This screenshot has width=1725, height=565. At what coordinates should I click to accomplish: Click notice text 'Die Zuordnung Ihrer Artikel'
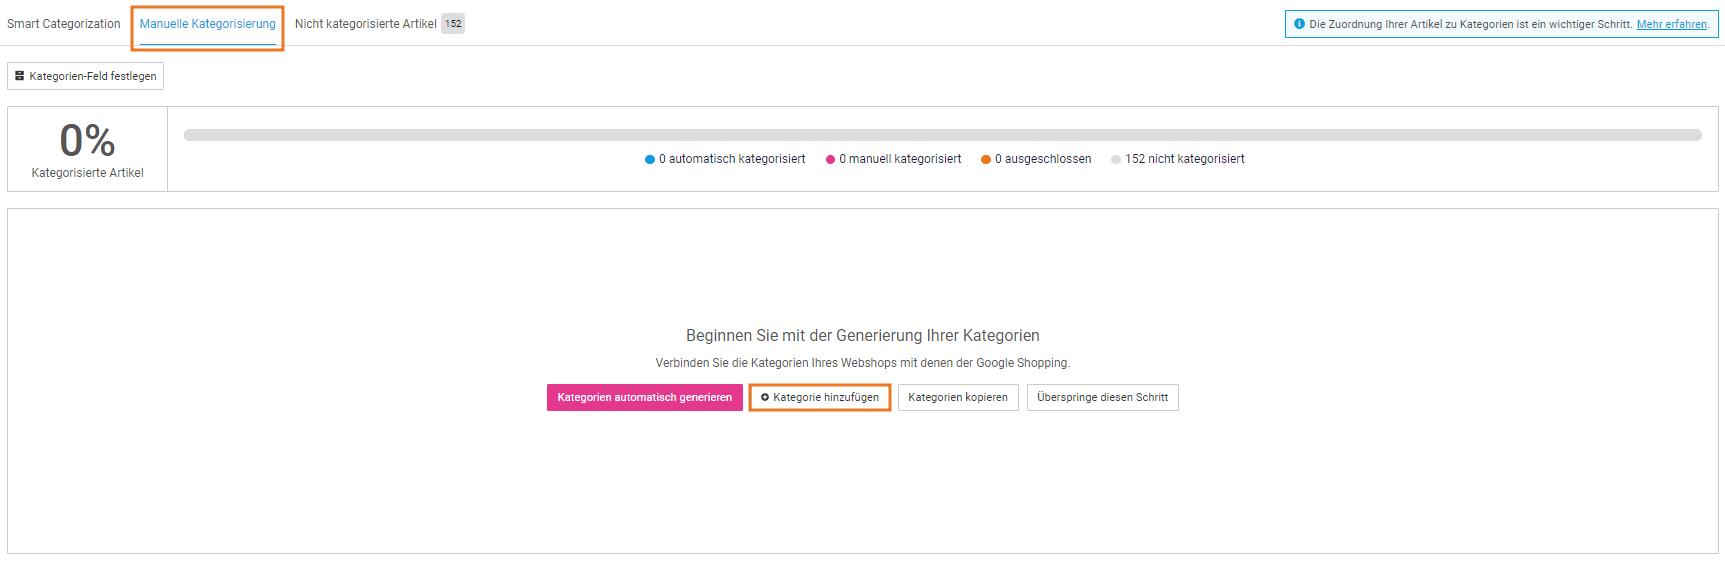tap(1470, 24)
